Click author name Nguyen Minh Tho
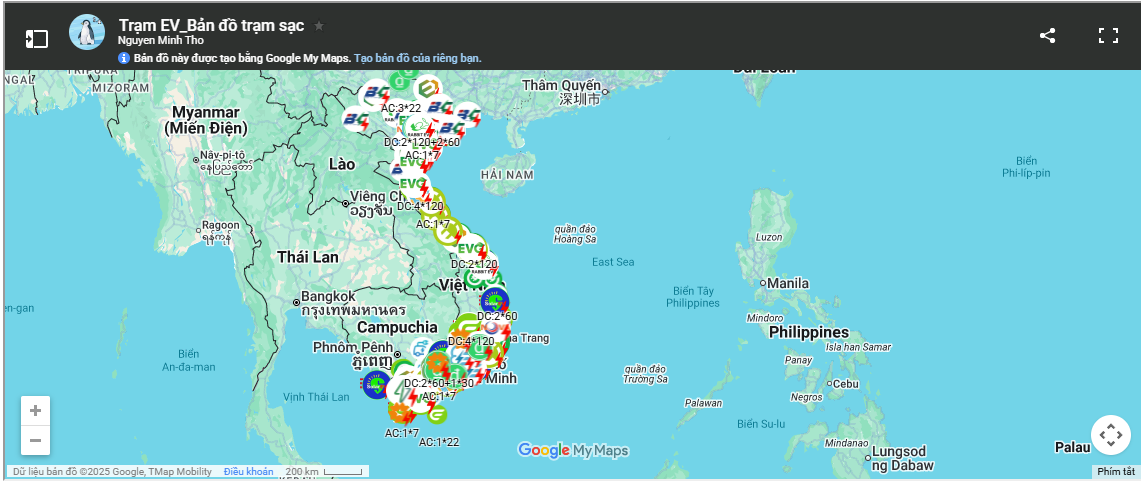This screenshot has height=481, width=1141. [161, 41]
